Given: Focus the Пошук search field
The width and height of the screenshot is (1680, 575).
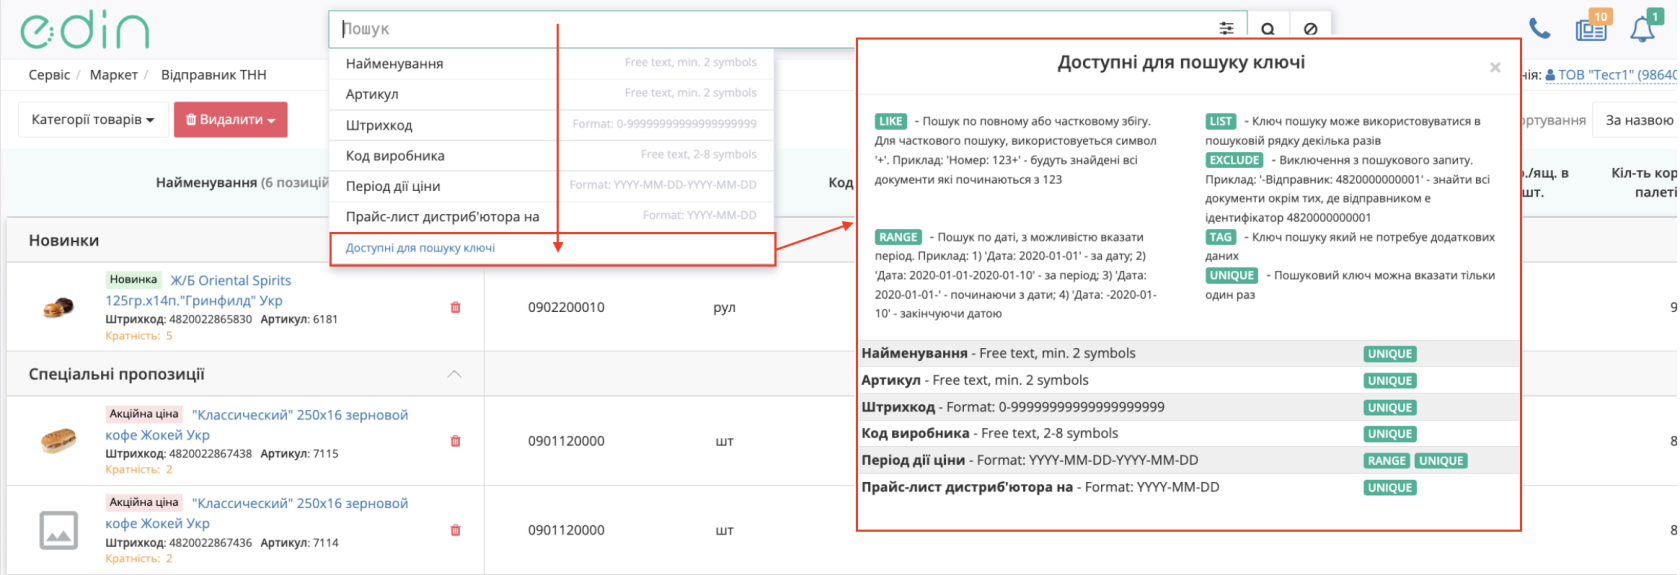Looking at the screenshot, I should click(x=770, y=29).
